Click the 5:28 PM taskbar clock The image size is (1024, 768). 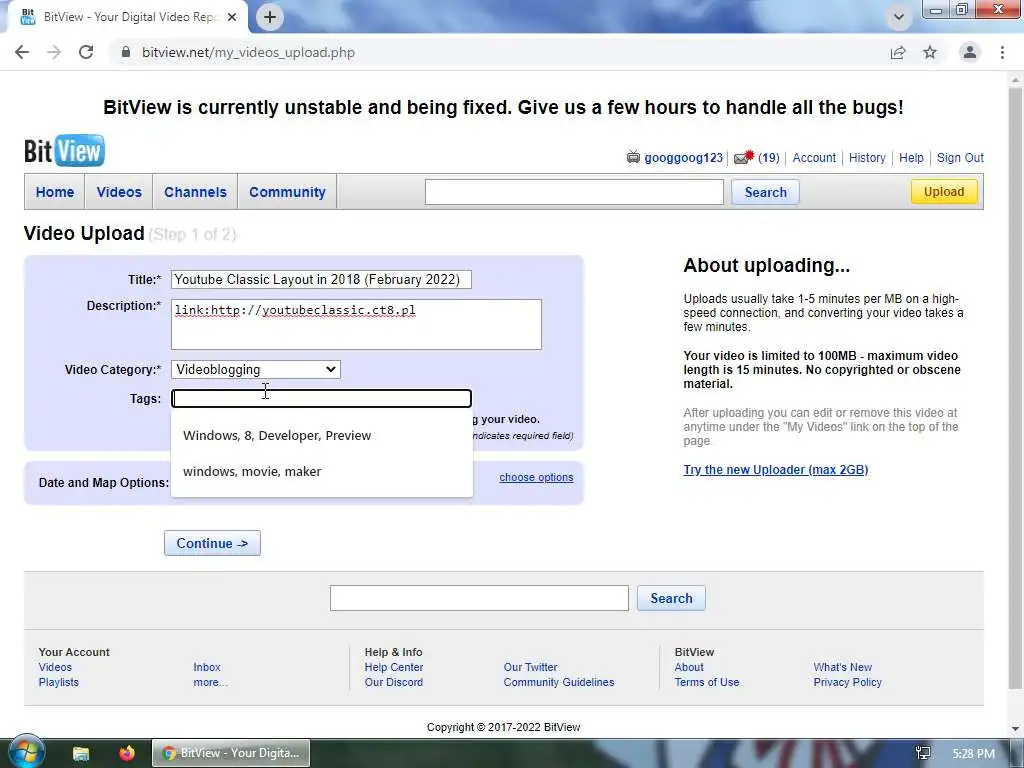pos(973,754)
